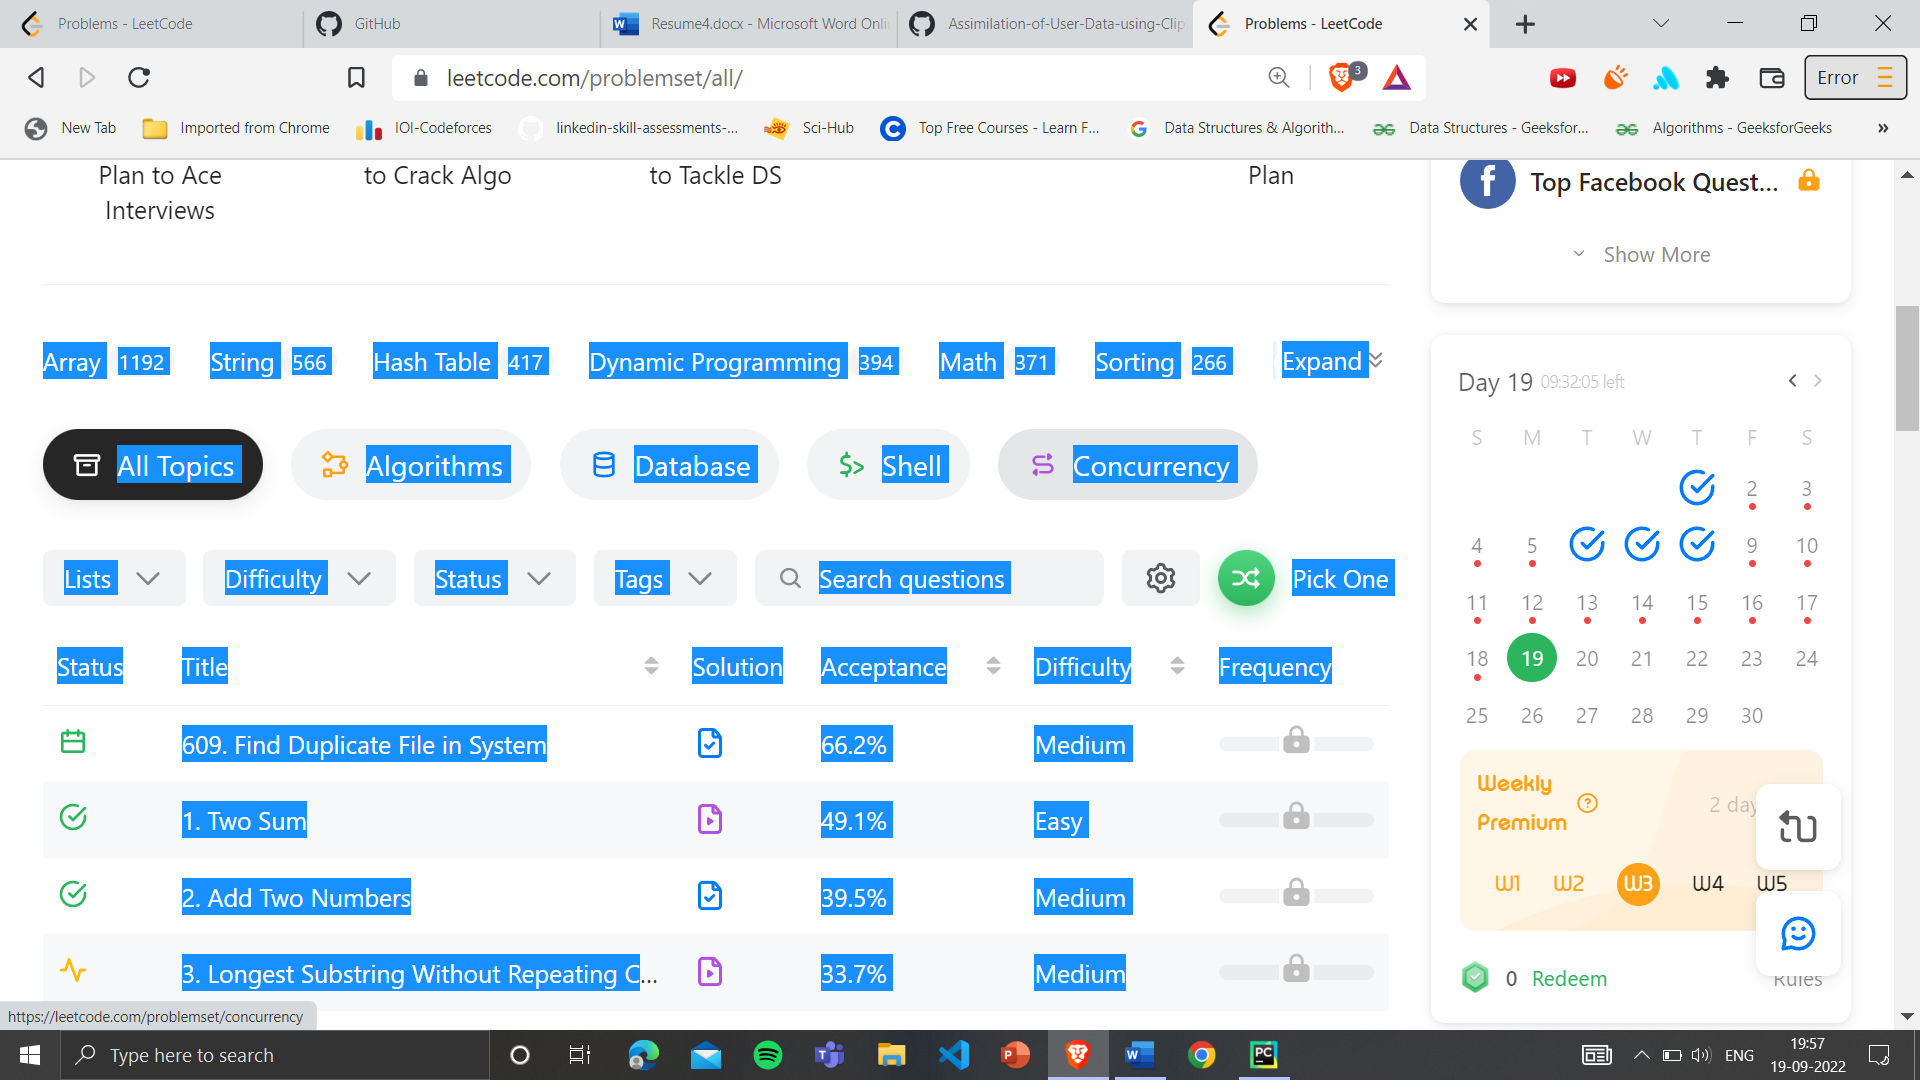This screenshot has width=1920, height=1080.
Task: Open the solution icon for Two Sum
Action: click(709, 820)
